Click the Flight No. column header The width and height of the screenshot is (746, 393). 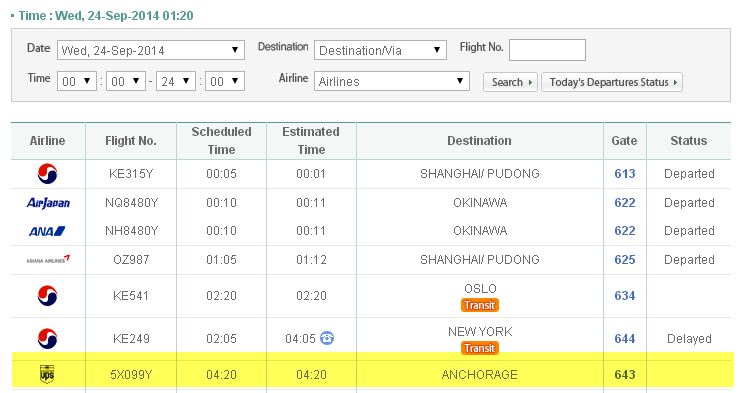[x=131, y=141]
